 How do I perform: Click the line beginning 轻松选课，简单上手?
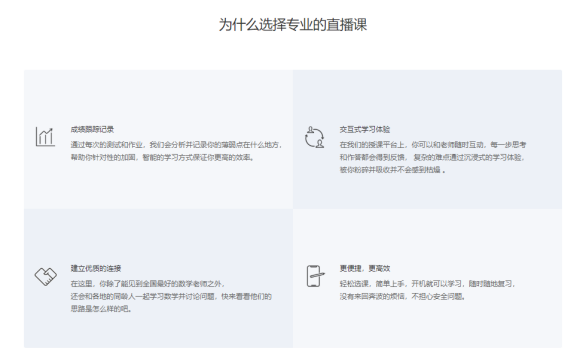(x=427, y=284)
